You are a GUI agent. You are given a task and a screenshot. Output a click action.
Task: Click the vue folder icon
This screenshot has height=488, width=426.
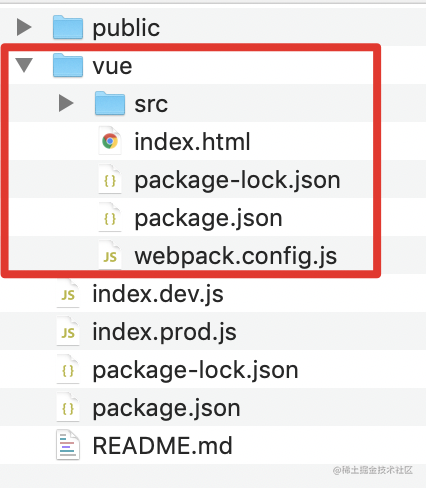68,65
